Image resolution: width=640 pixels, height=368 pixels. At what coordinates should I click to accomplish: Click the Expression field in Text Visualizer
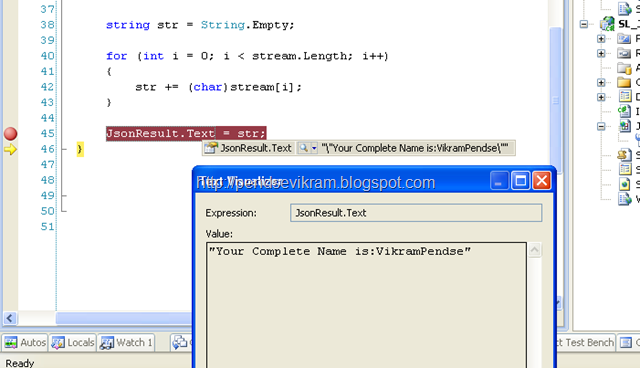tap(416, 213)
